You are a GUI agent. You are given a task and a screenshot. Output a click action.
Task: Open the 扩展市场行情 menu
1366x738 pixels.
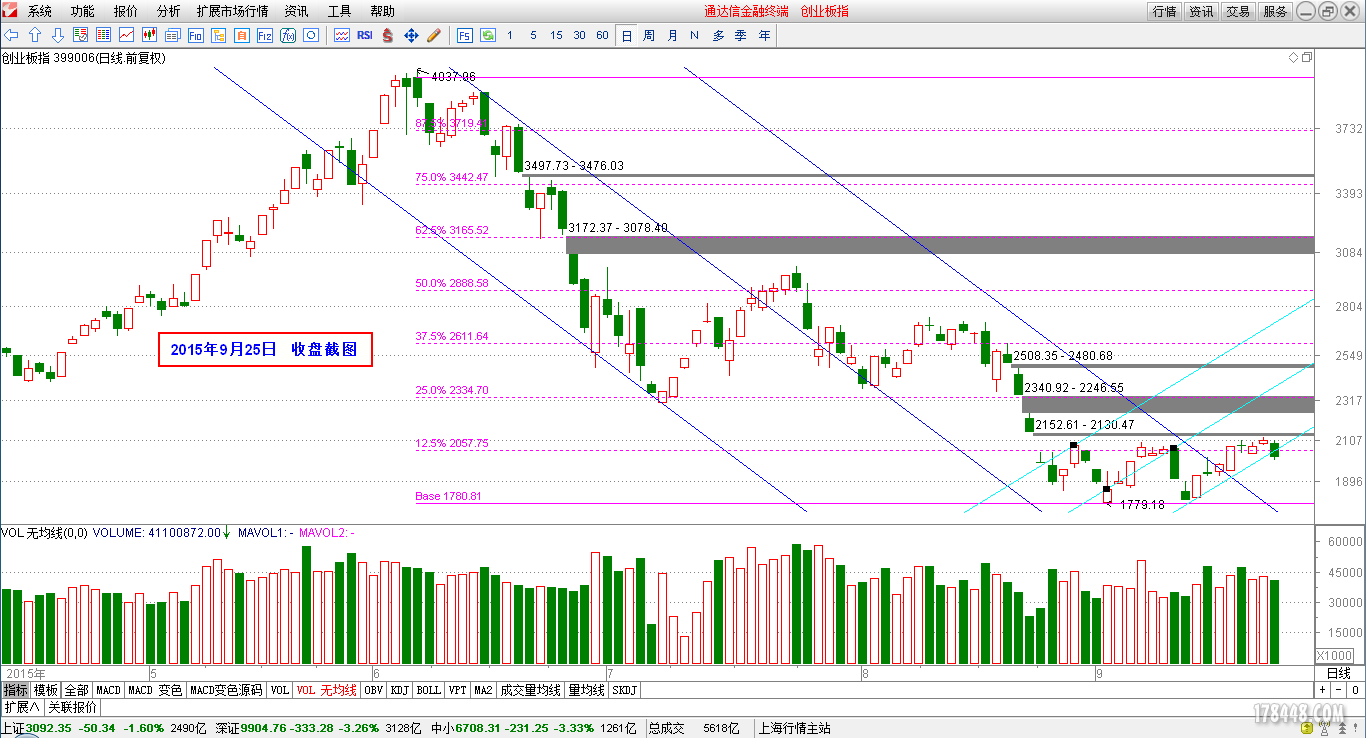pyautogui.click(x=233, y=11)
